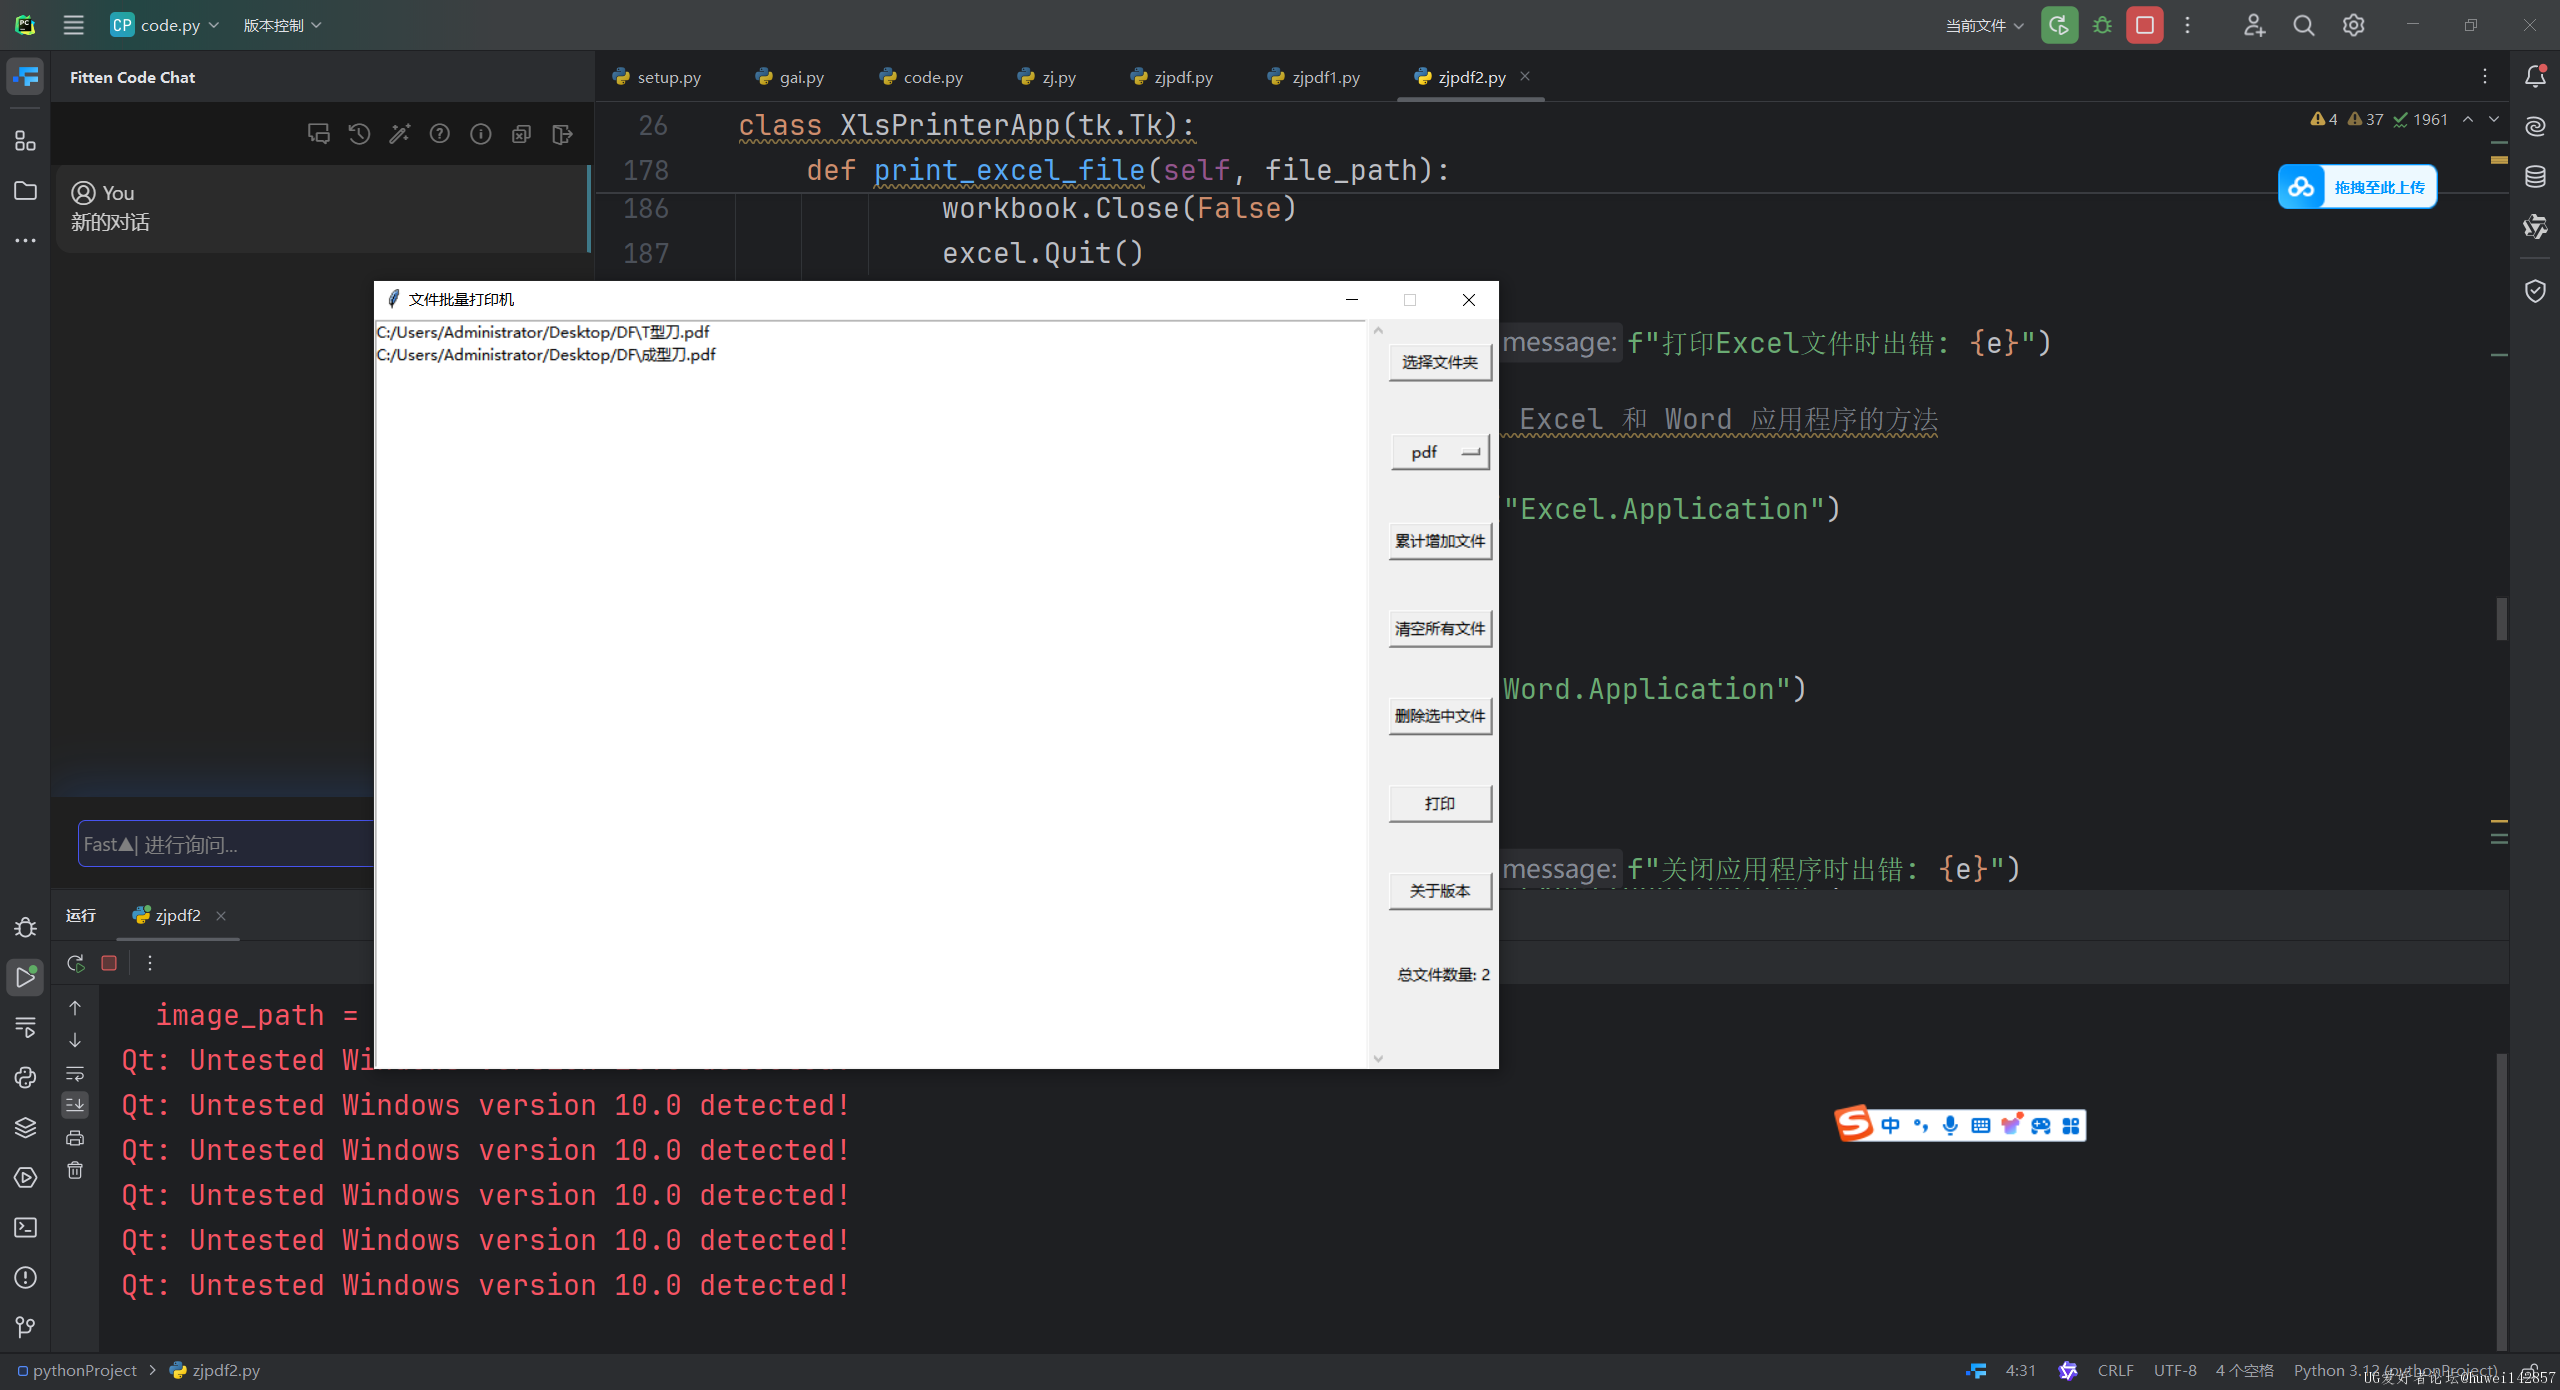Open IDE settings gear
This screenshot has height=1390, width=2560.
pyautogui.click(x=2353, y=25)
